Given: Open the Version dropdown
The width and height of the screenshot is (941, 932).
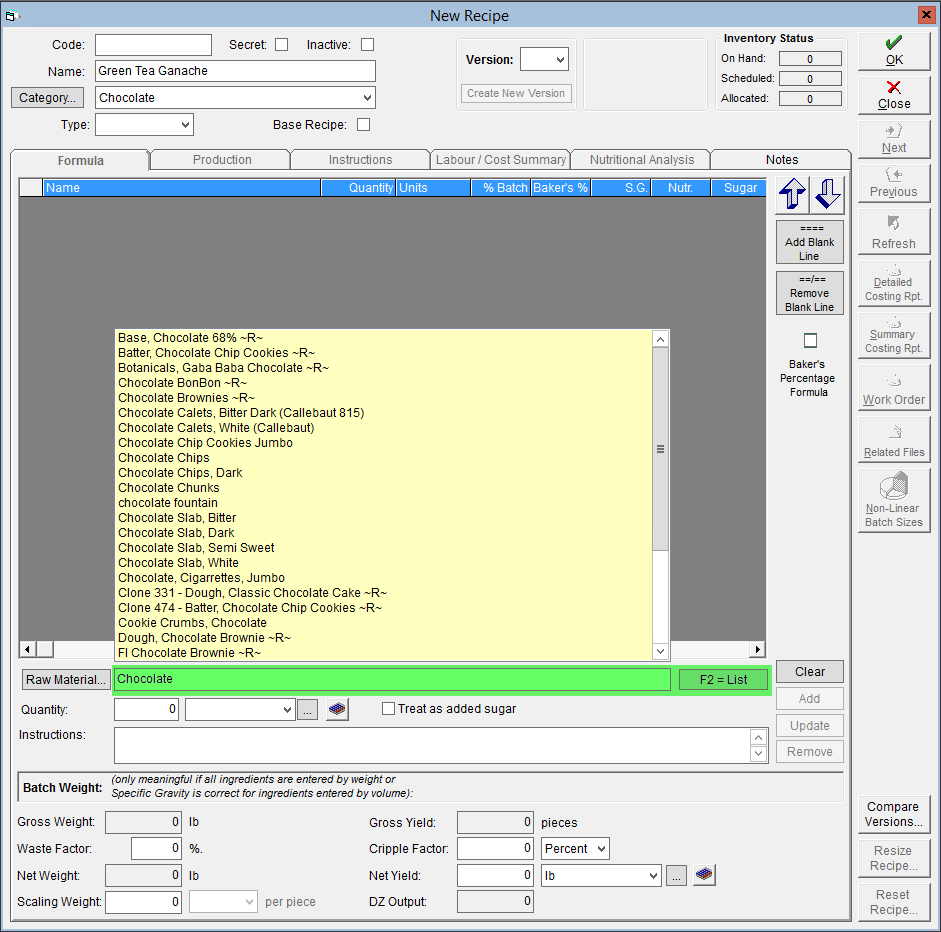Looking at the screenshot, I should click(x=560, y=59).
